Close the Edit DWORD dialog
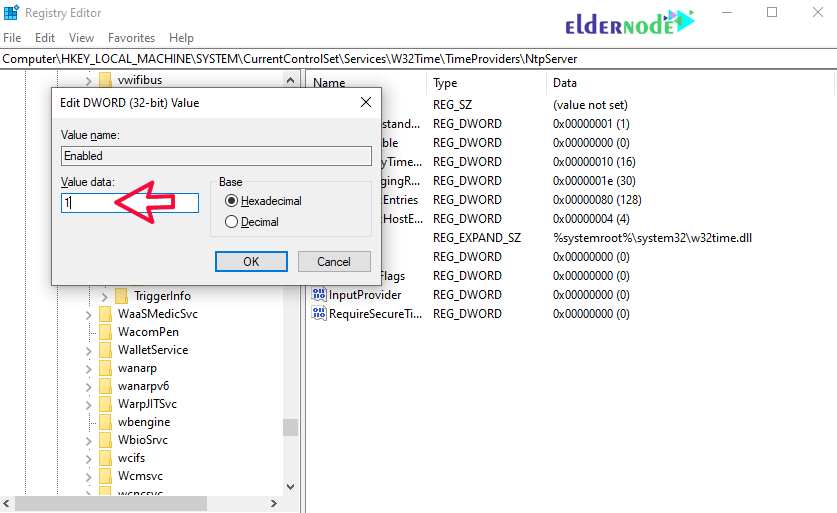Image resolution: width=837 pixels, height=513 pixels. [363, 102]
